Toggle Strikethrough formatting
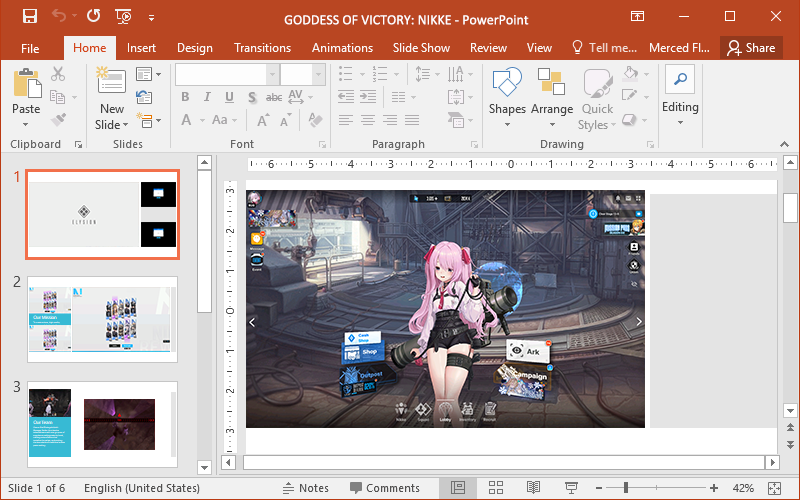Viewport: 800px width, 500px height. click(x=274, y=97)
